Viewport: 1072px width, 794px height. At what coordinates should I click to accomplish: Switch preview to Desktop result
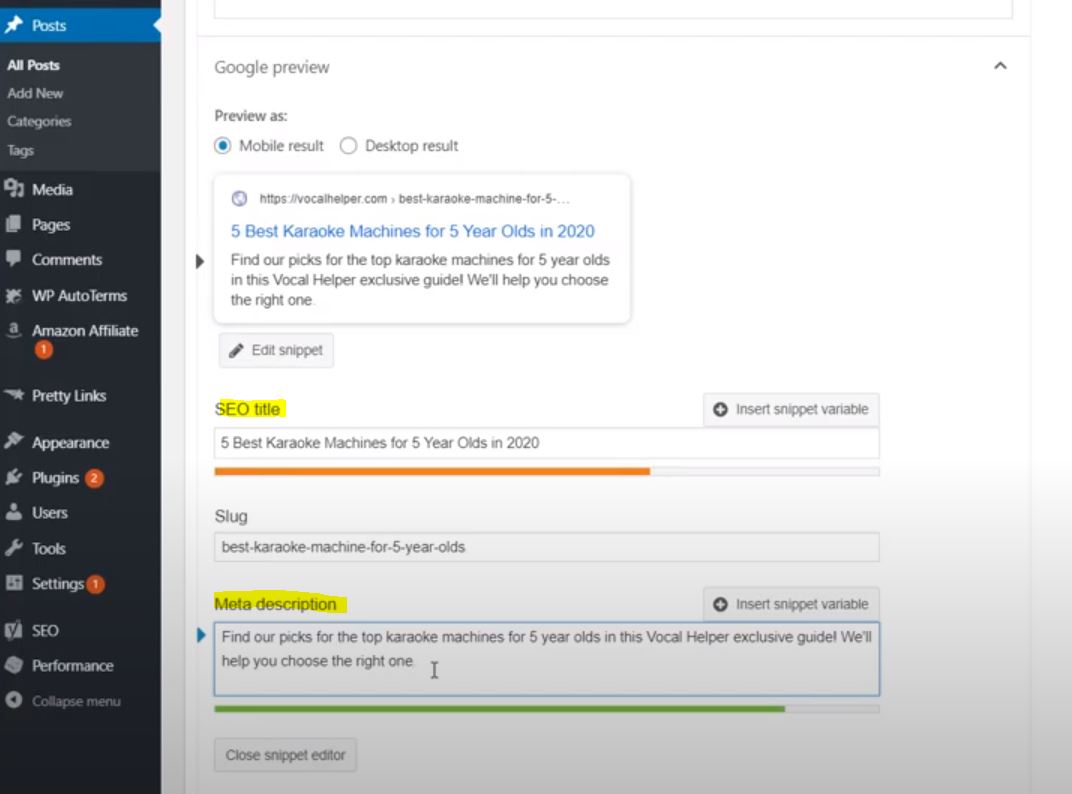[x=348, y=145]
